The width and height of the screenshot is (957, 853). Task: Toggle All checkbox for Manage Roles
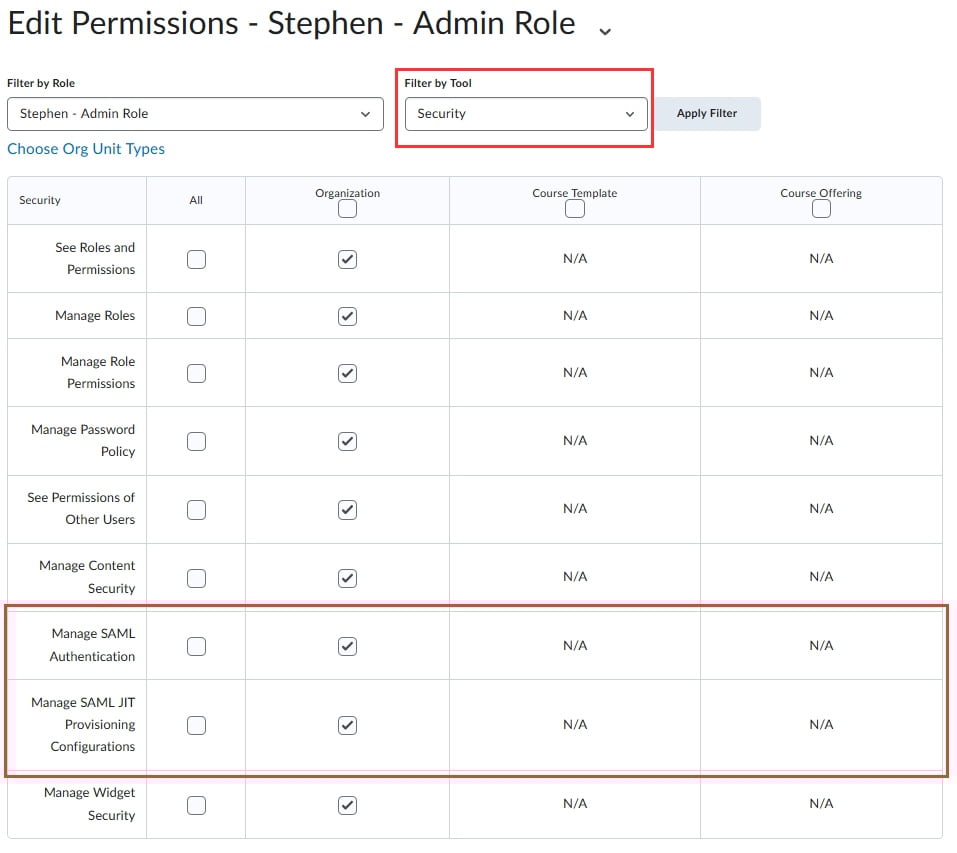click(x=197, y=316)
